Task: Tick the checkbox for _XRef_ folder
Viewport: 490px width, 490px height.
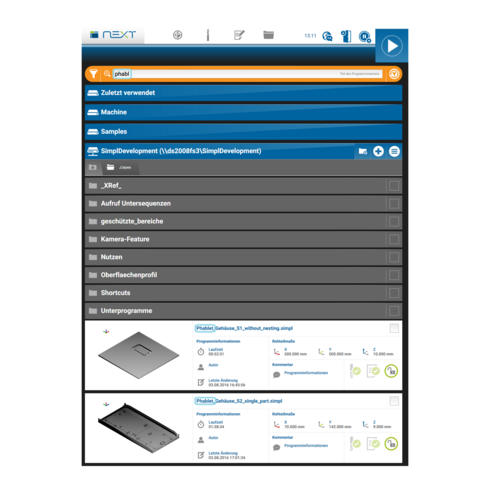Action: click(394, 186)
